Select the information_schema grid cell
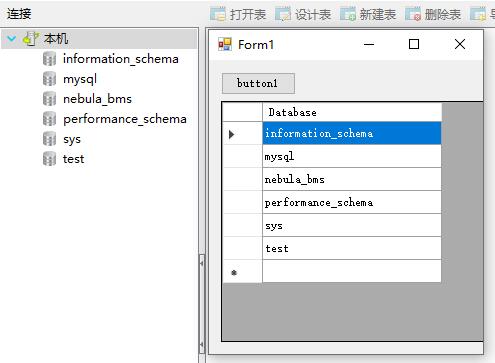Viewport: 495px width, 363px height. 352,133
